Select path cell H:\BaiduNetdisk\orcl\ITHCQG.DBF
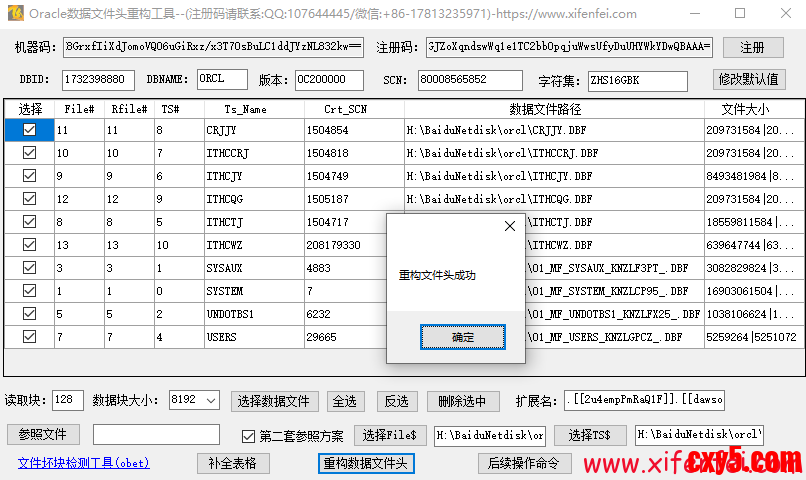 [554, 199]
